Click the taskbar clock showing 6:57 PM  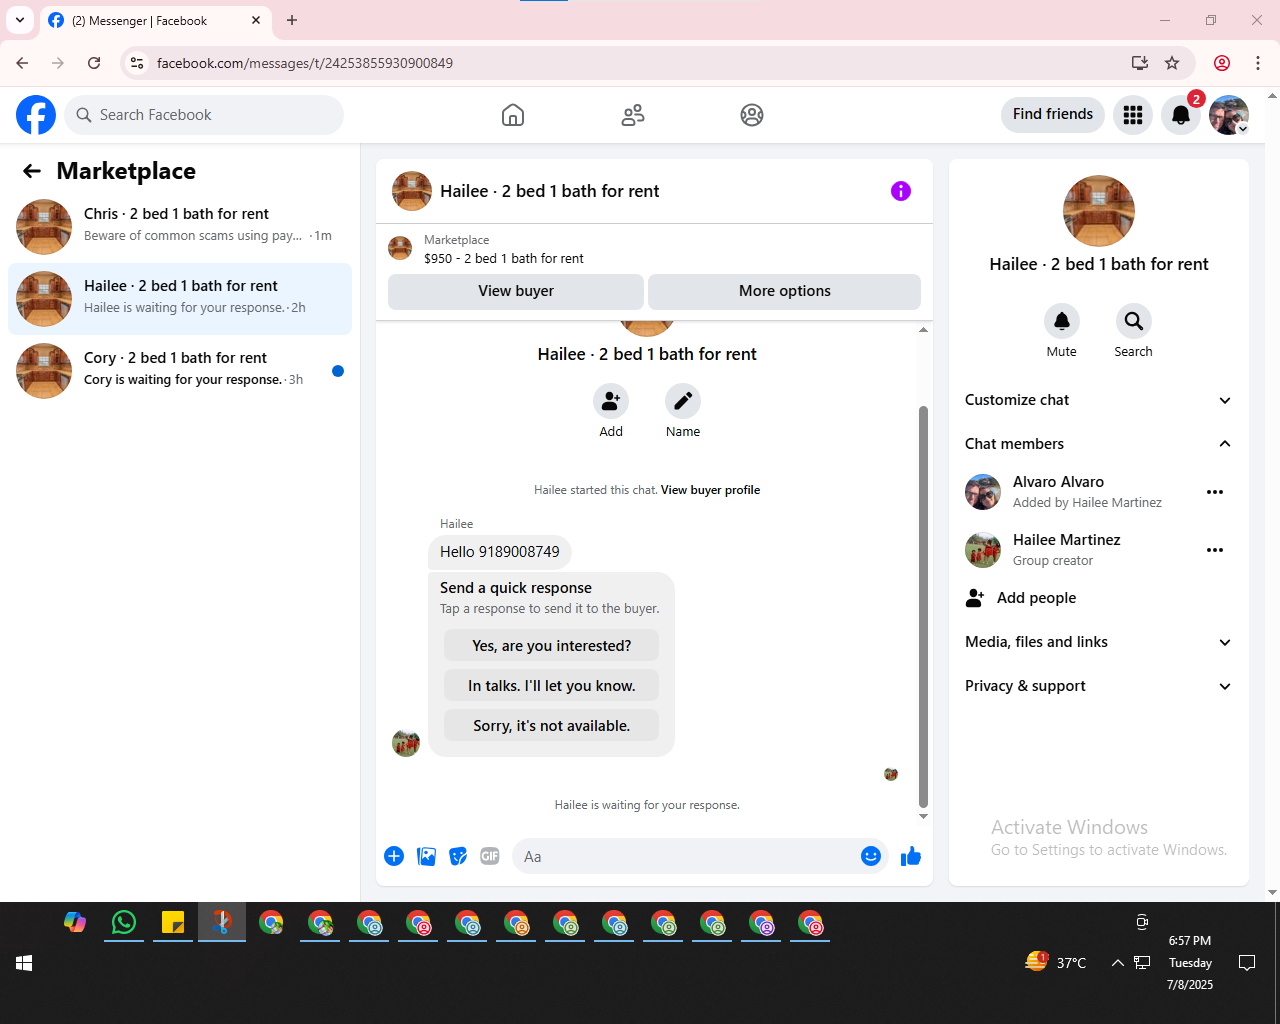[x=1190, y=963]
